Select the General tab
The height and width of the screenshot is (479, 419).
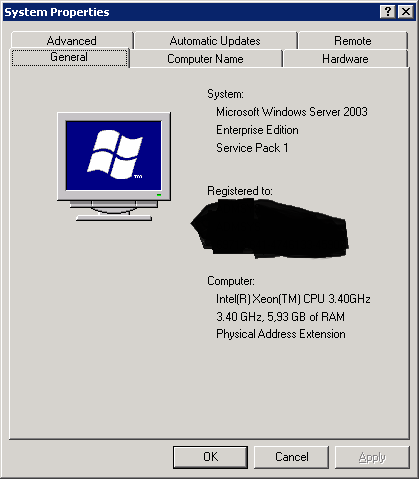69,57
